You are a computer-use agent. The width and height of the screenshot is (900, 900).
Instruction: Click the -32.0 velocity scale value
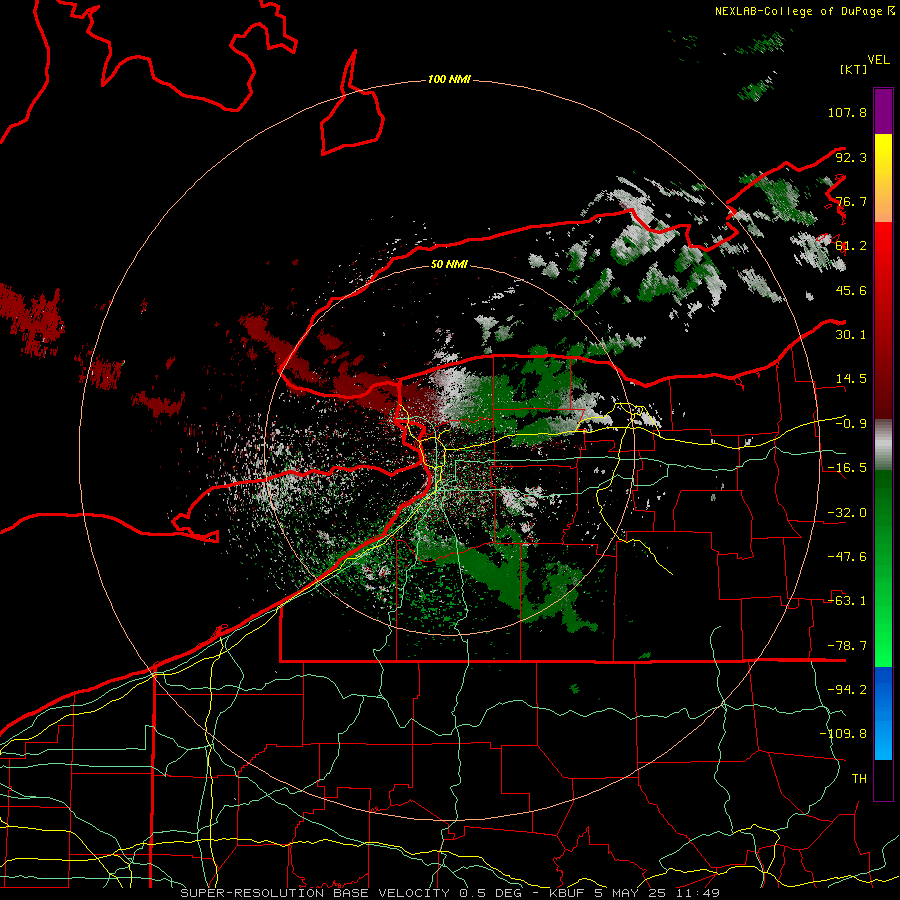pyautogui.click(x=847, y=513)
